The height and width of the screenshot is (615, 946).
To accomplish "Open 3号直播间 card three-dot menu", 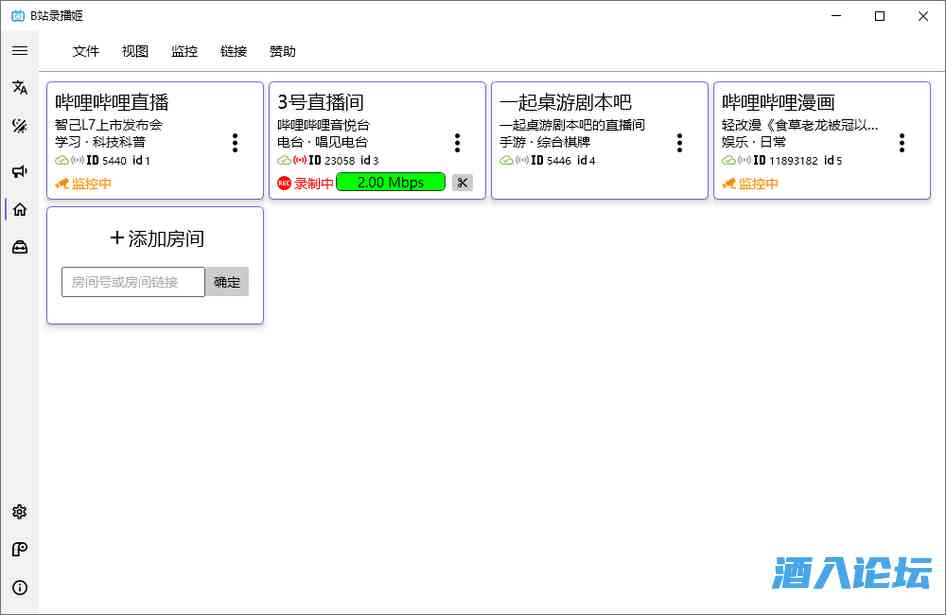I will coord(457,143).
